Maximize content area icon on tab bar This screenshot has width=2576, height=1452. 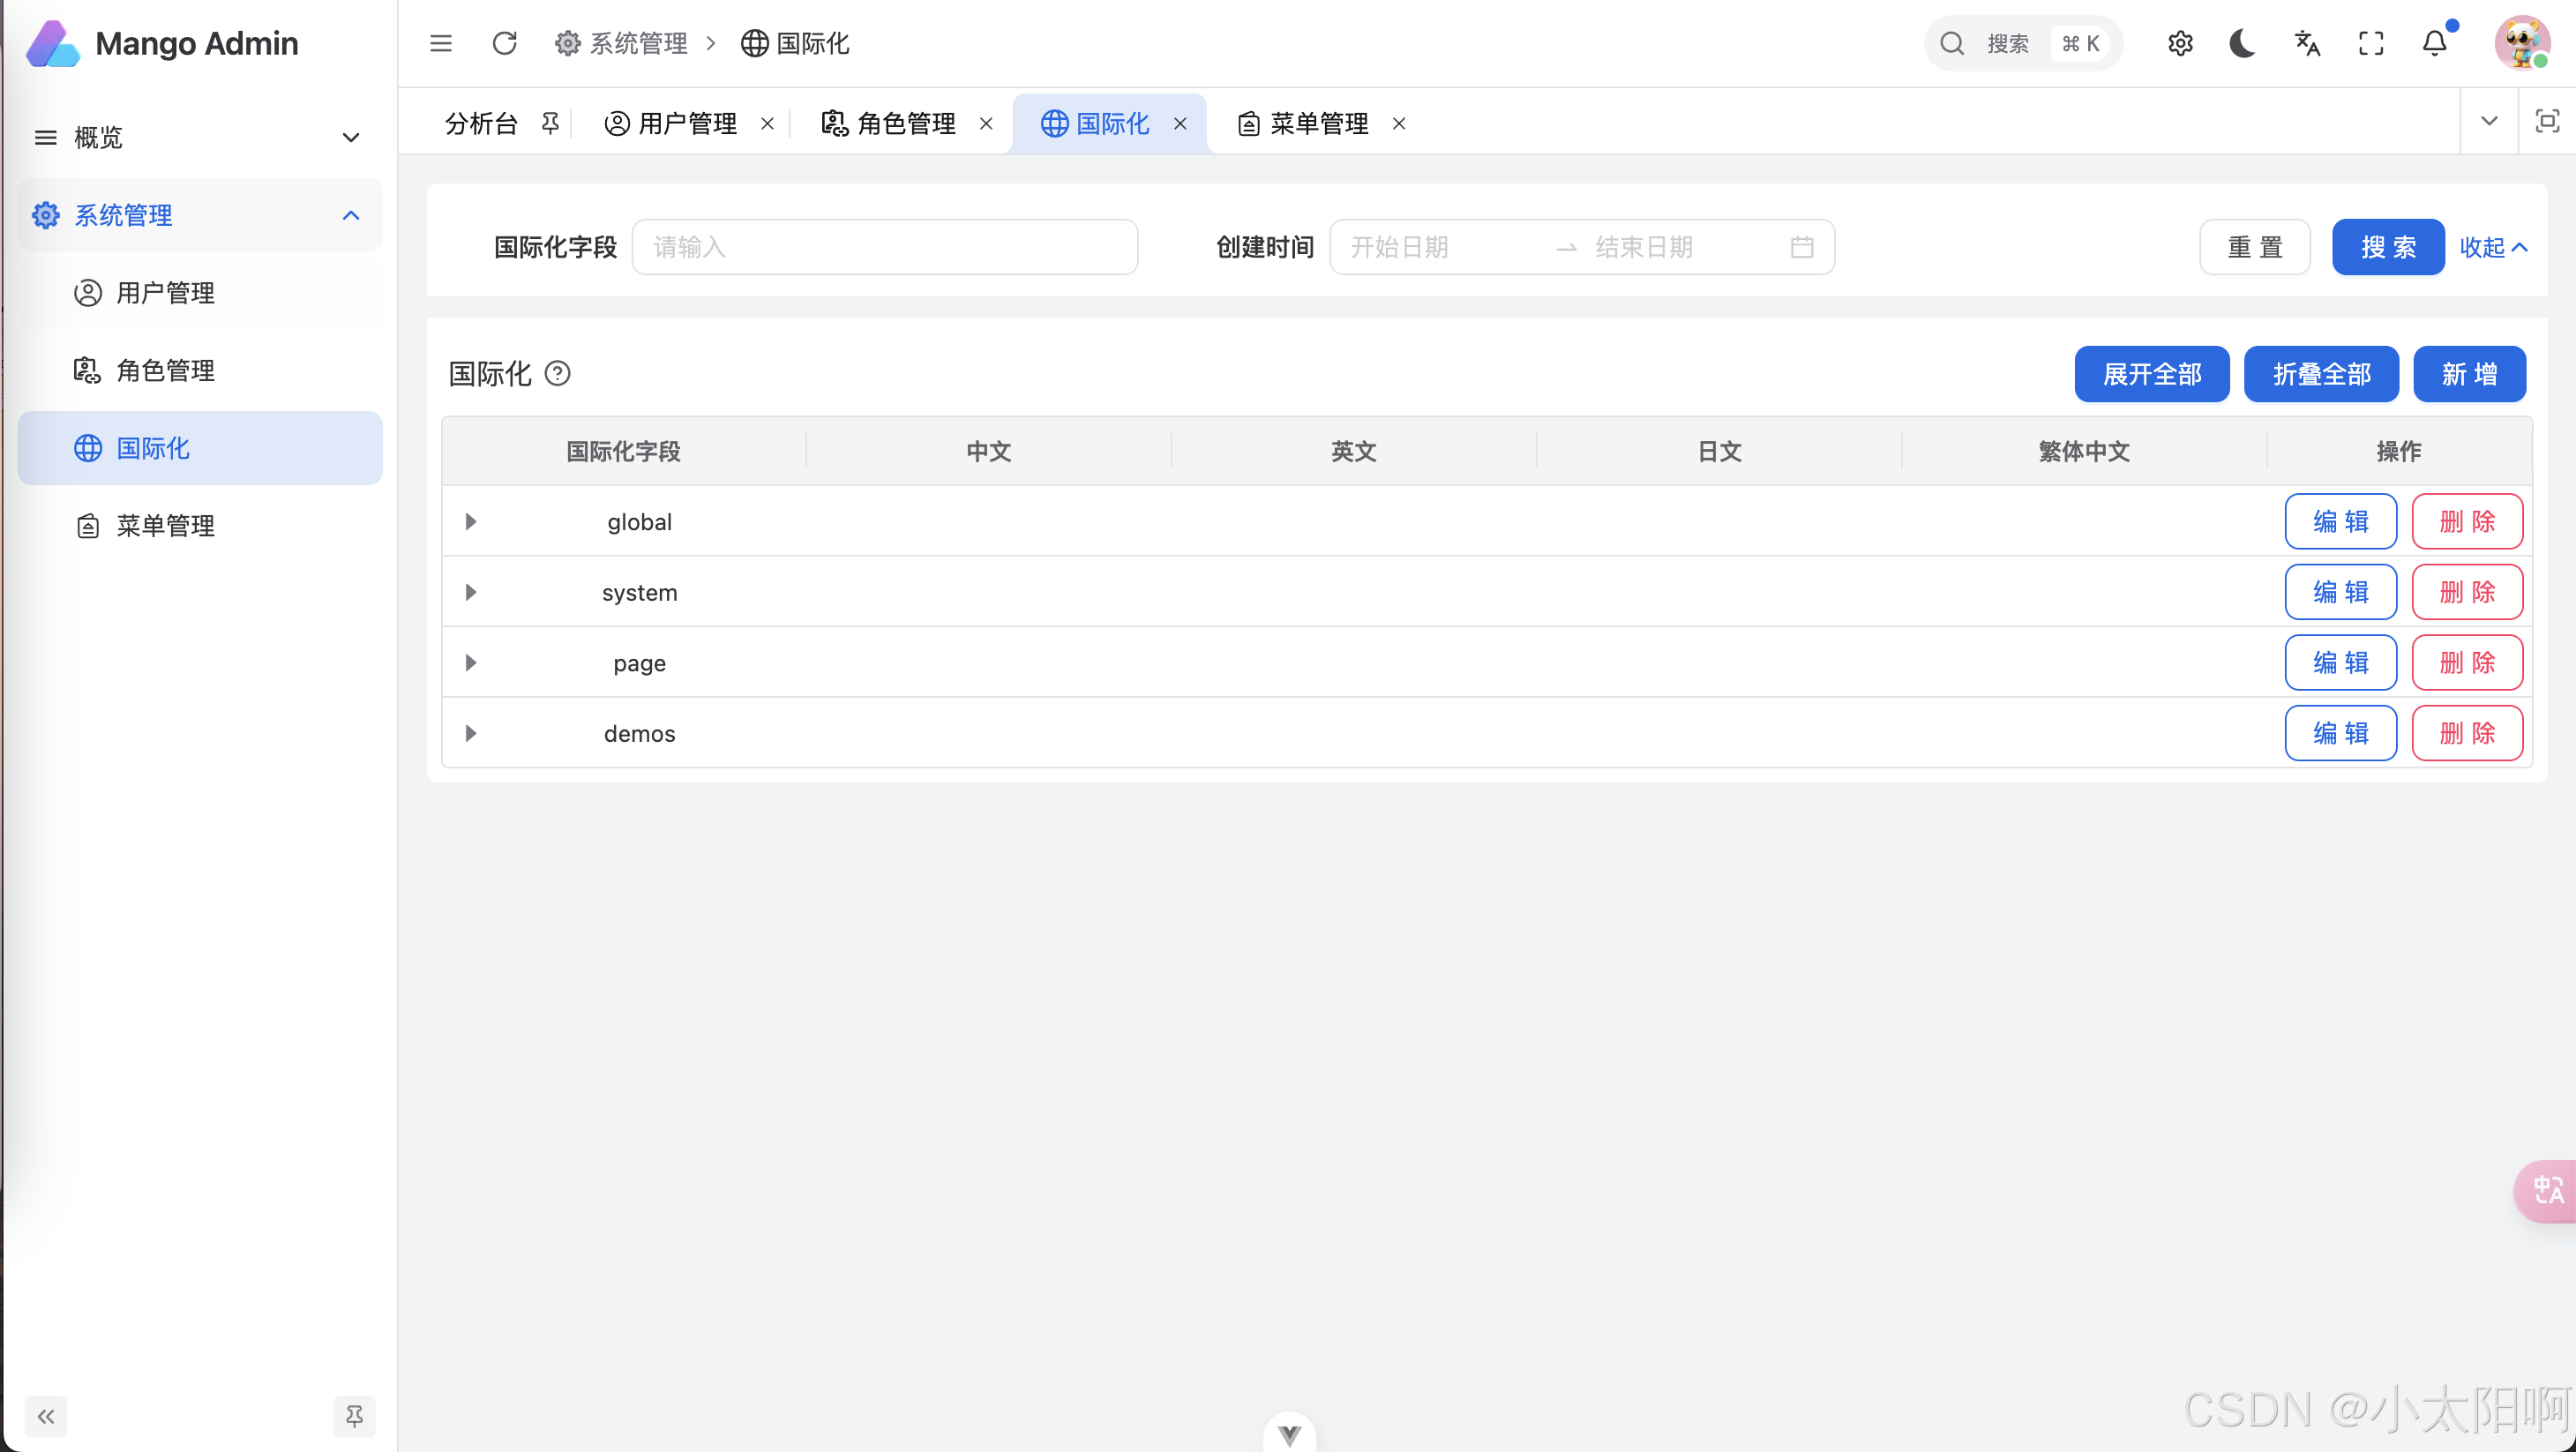2547,121
